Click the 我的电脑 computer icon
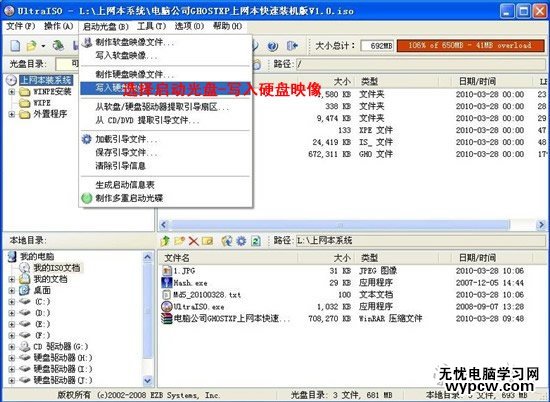This screenshot has width=550, height=402. (12, 256)
